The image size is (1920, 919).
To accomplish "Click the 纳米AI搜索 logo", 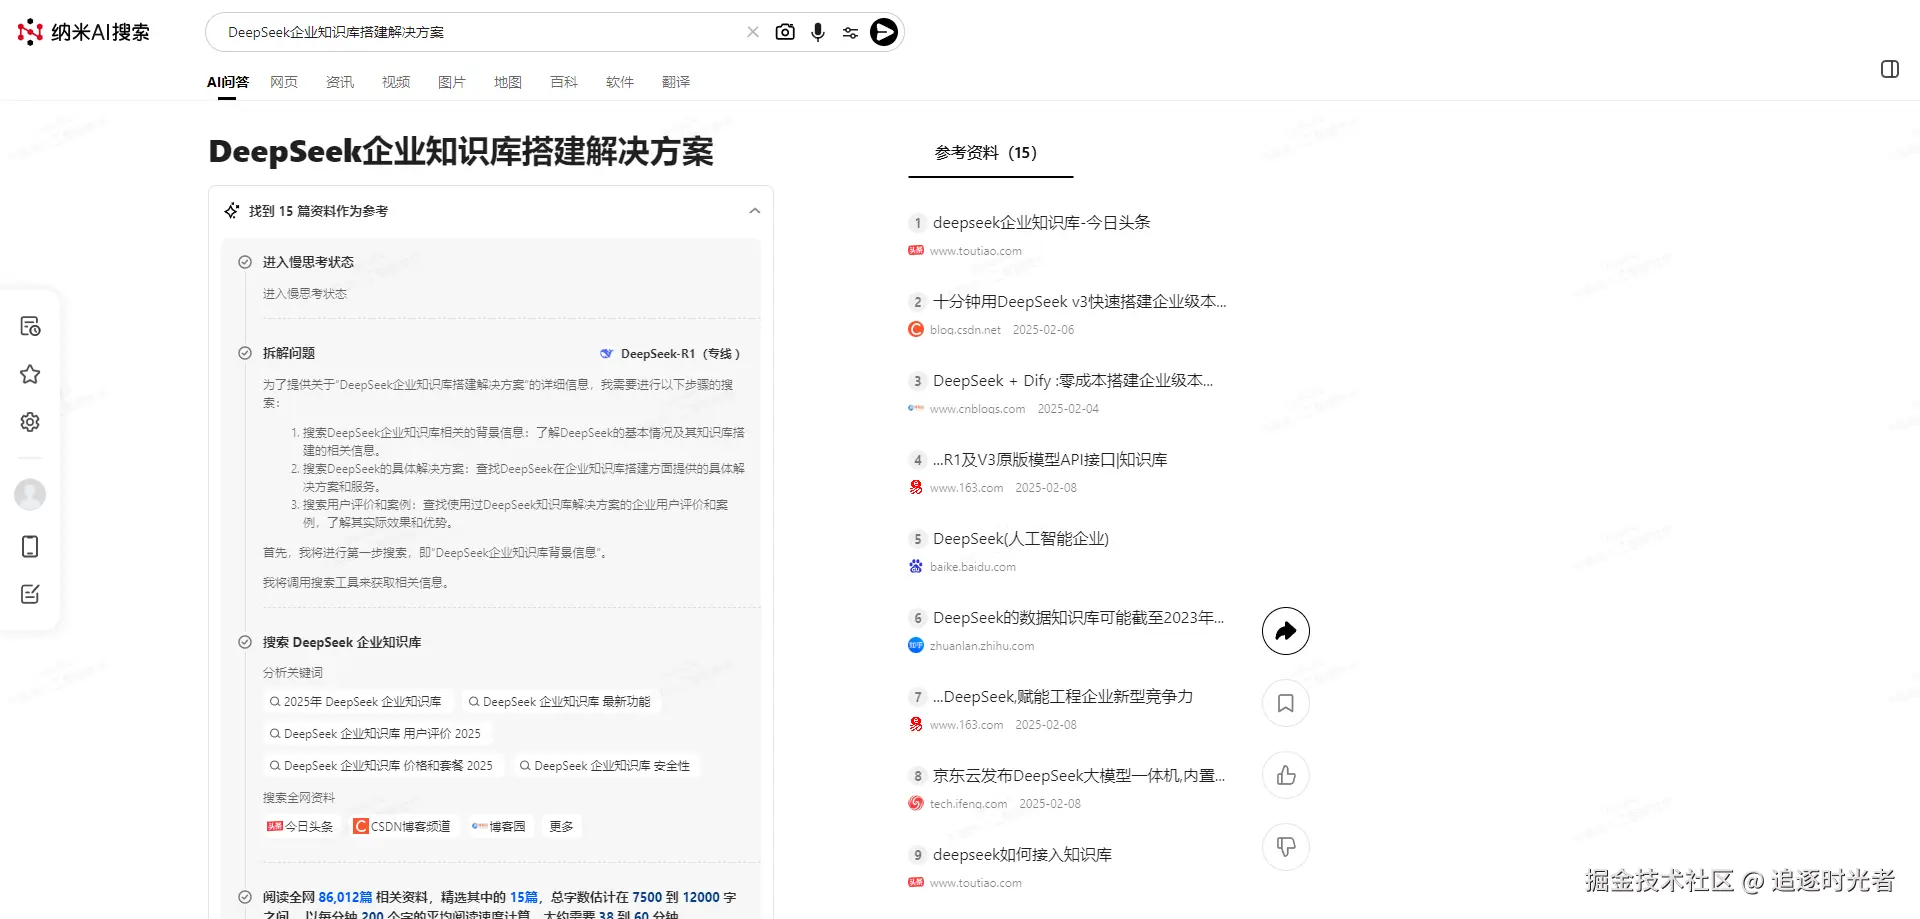I will 84,32.
